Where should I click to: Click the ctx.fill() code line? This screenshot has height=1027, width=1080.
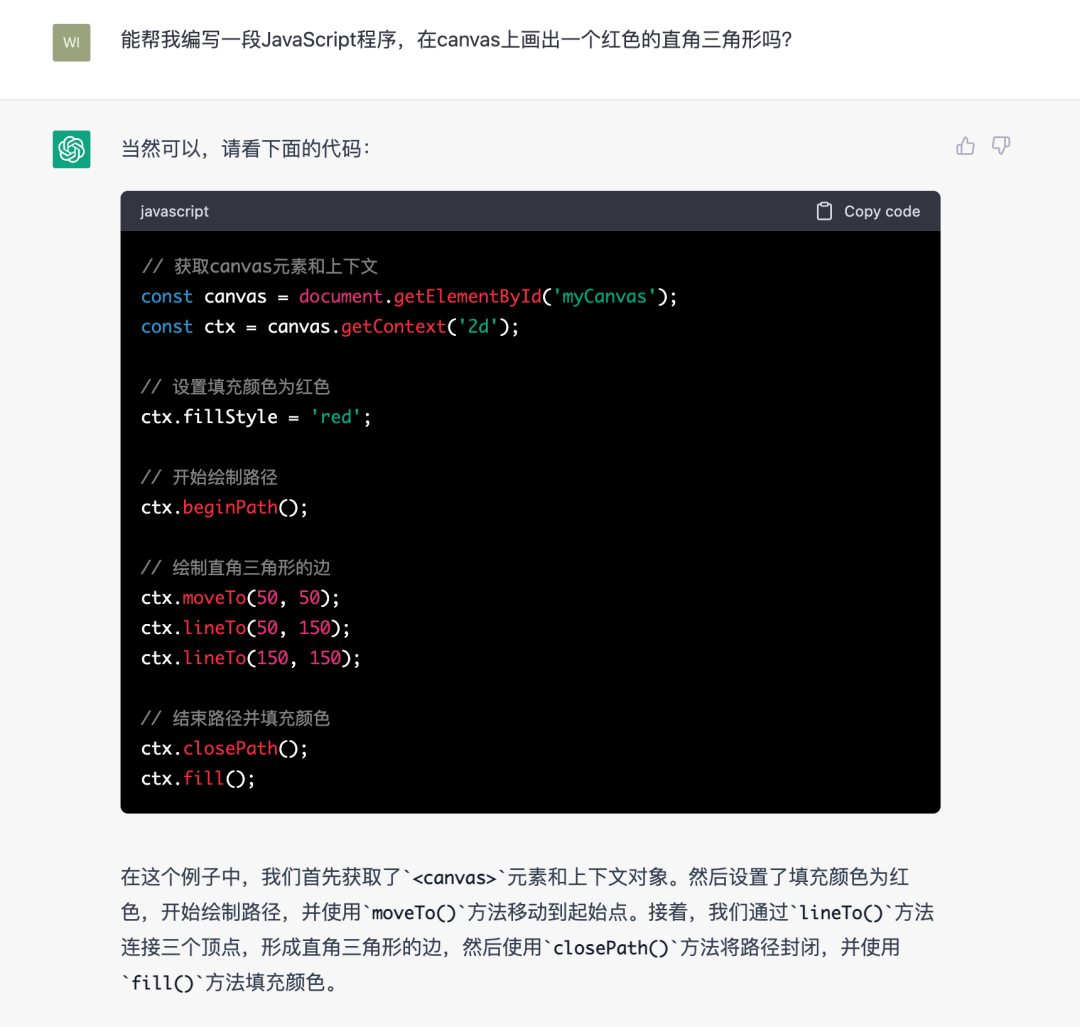click(198, 779)
